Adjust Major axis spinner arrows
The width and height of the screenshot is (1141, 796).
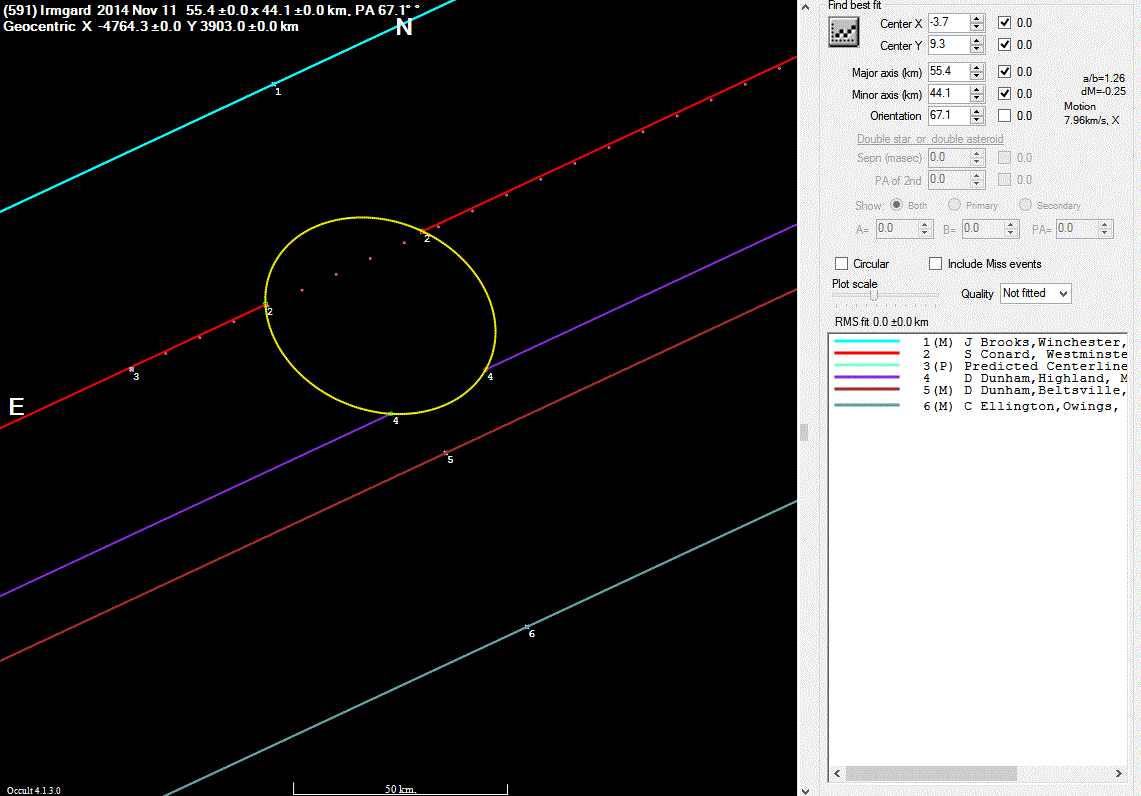[x=977, y=71]
